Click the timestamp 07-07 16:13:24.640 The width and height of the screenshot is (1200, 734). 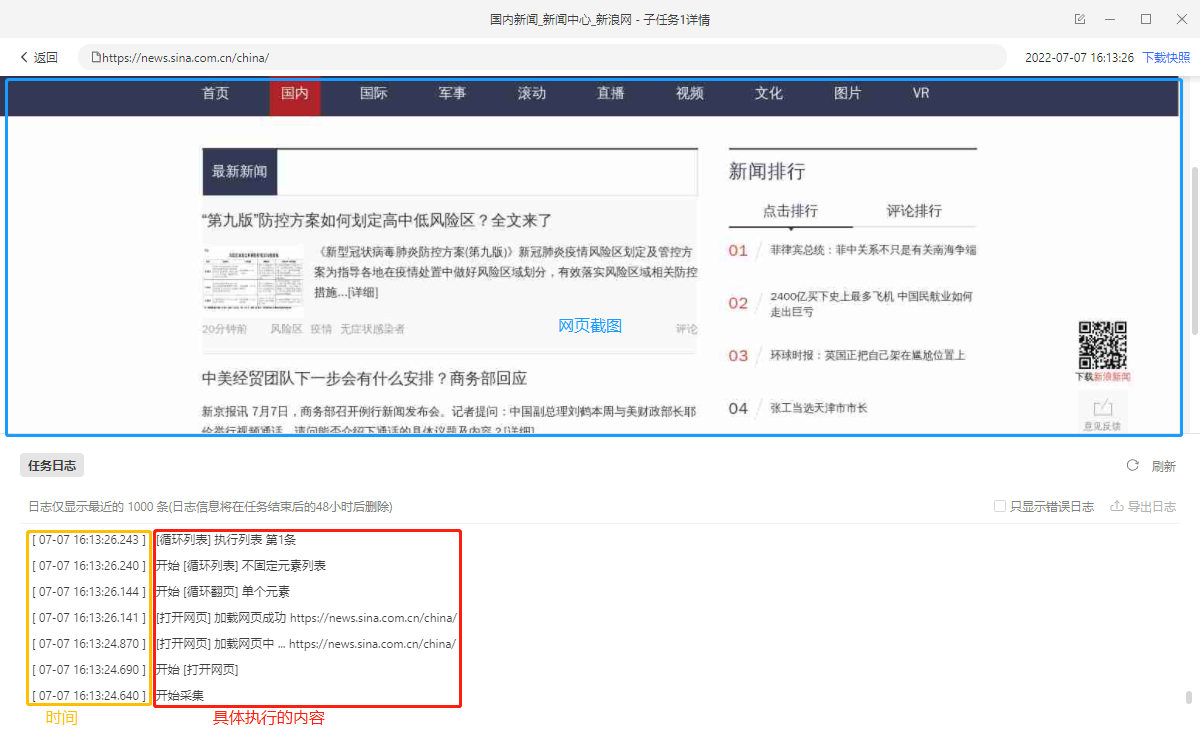90,696
